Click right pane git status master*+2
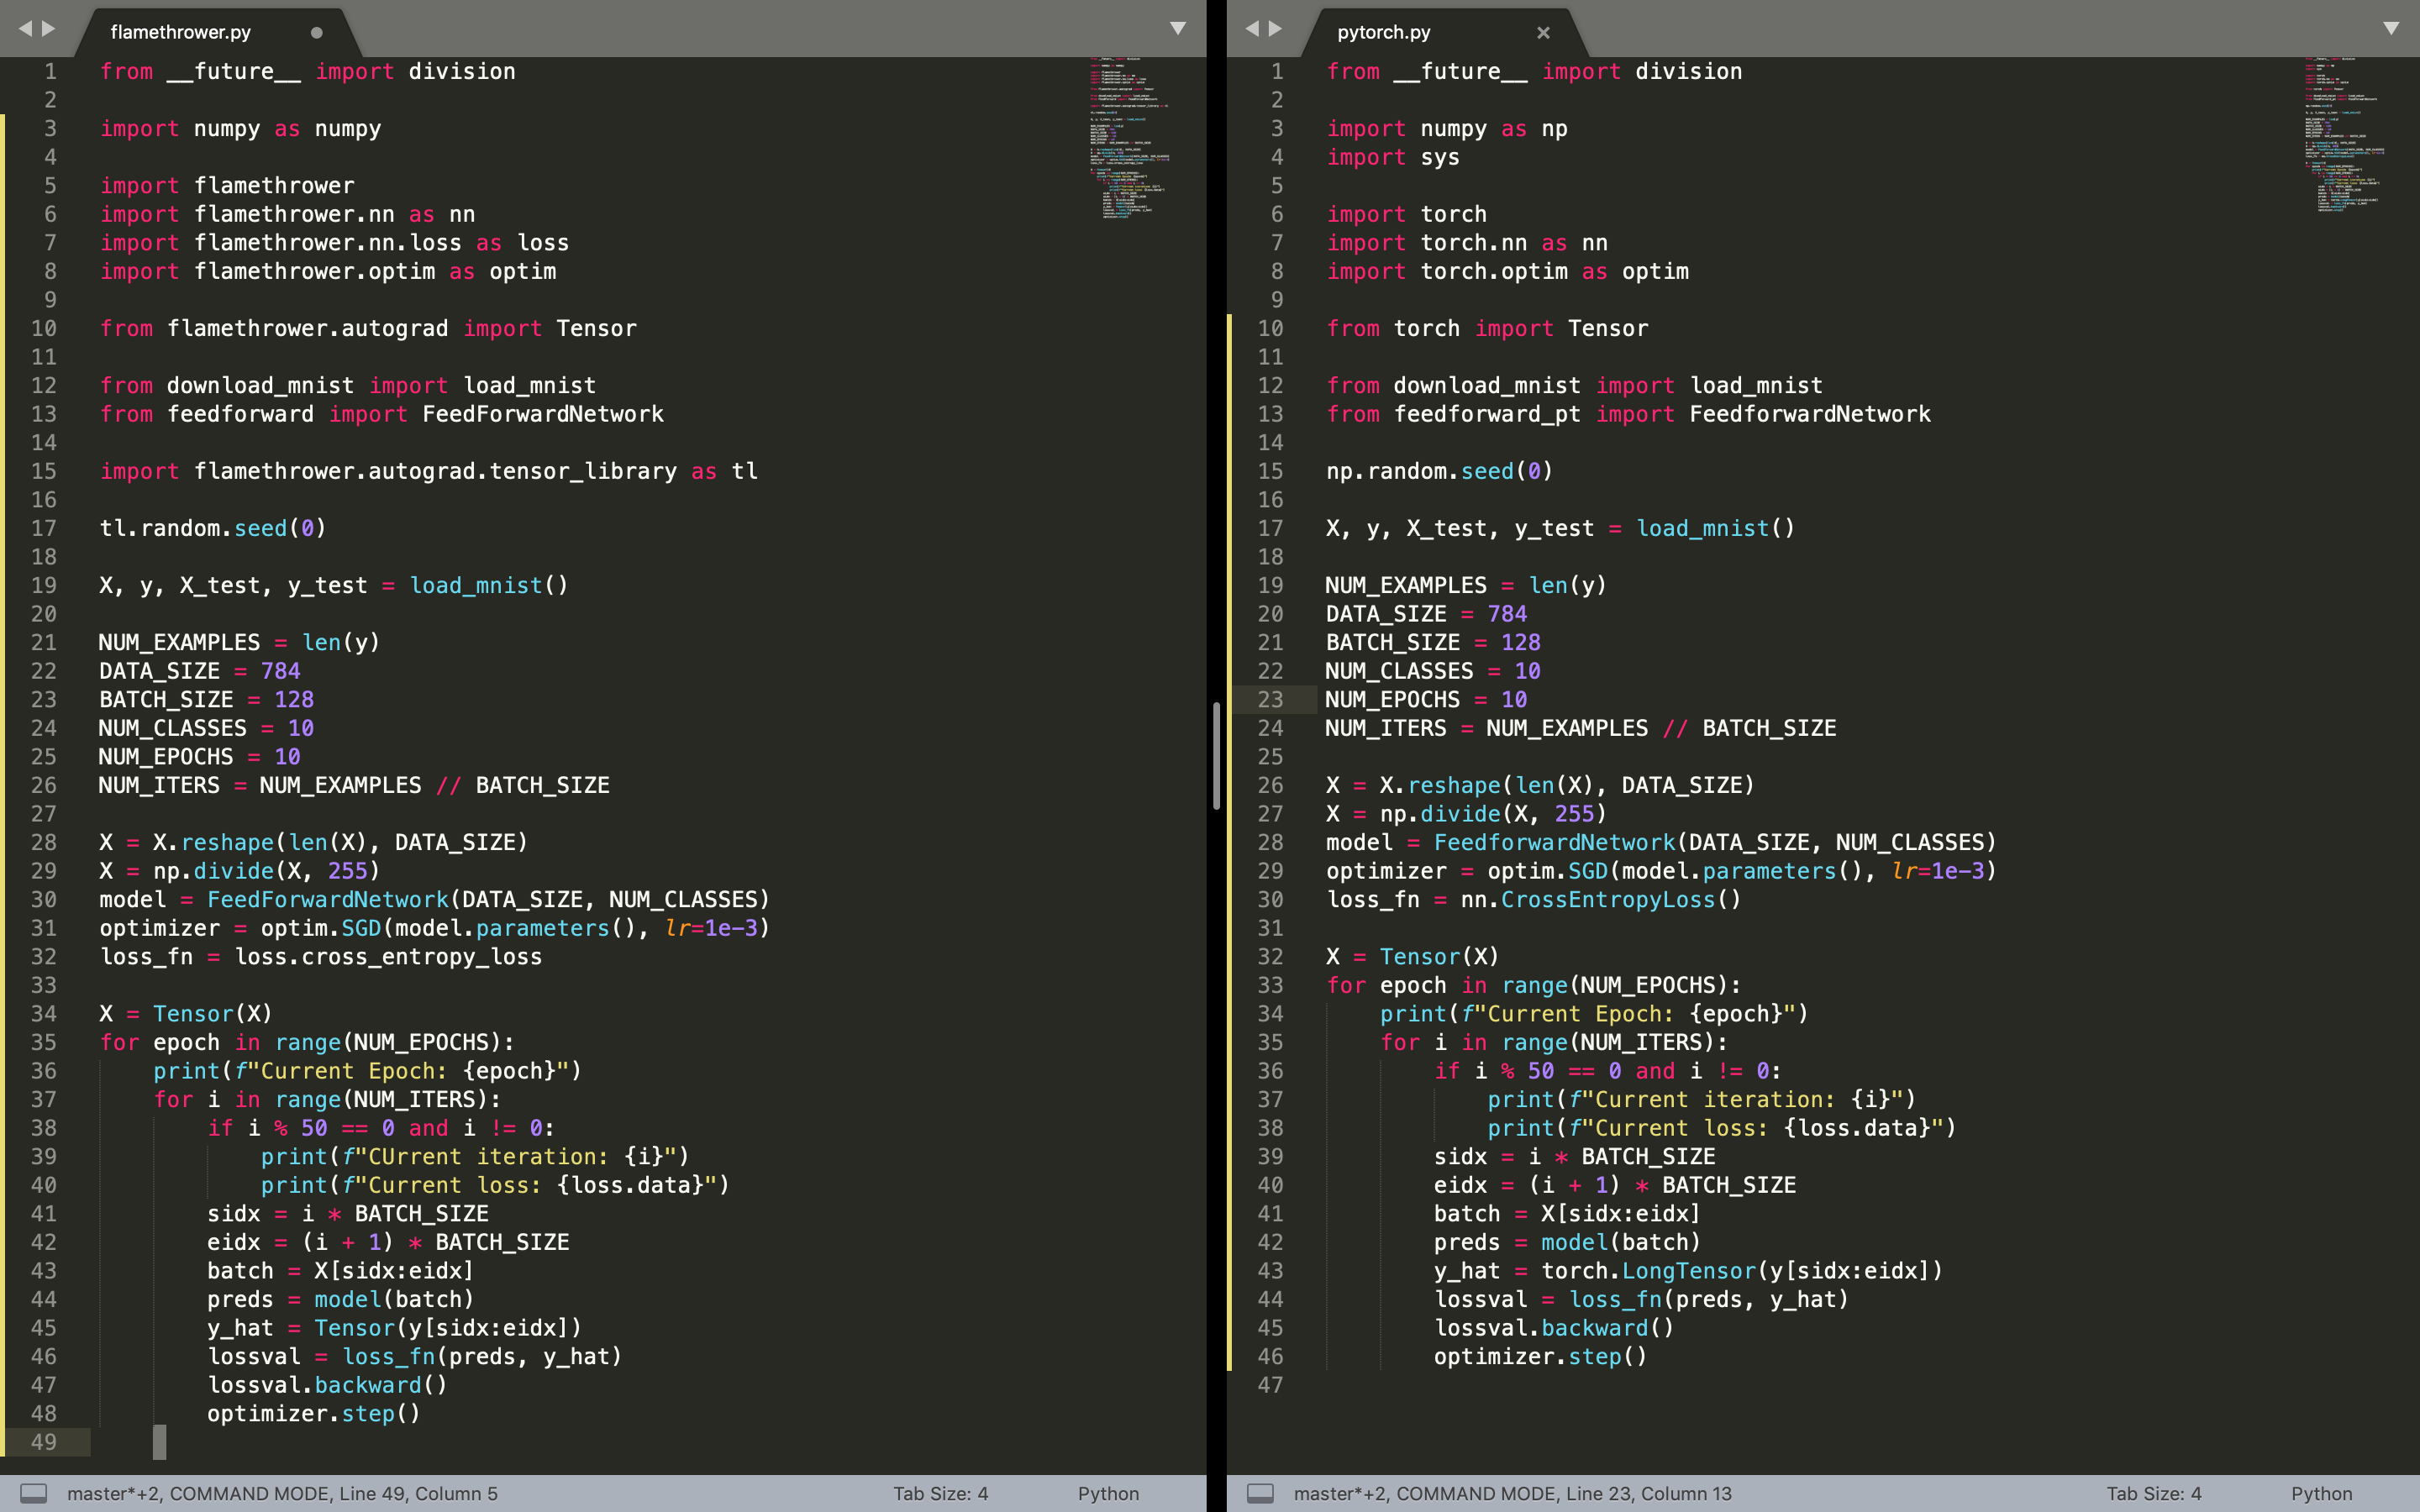 coord(1340,1493)
